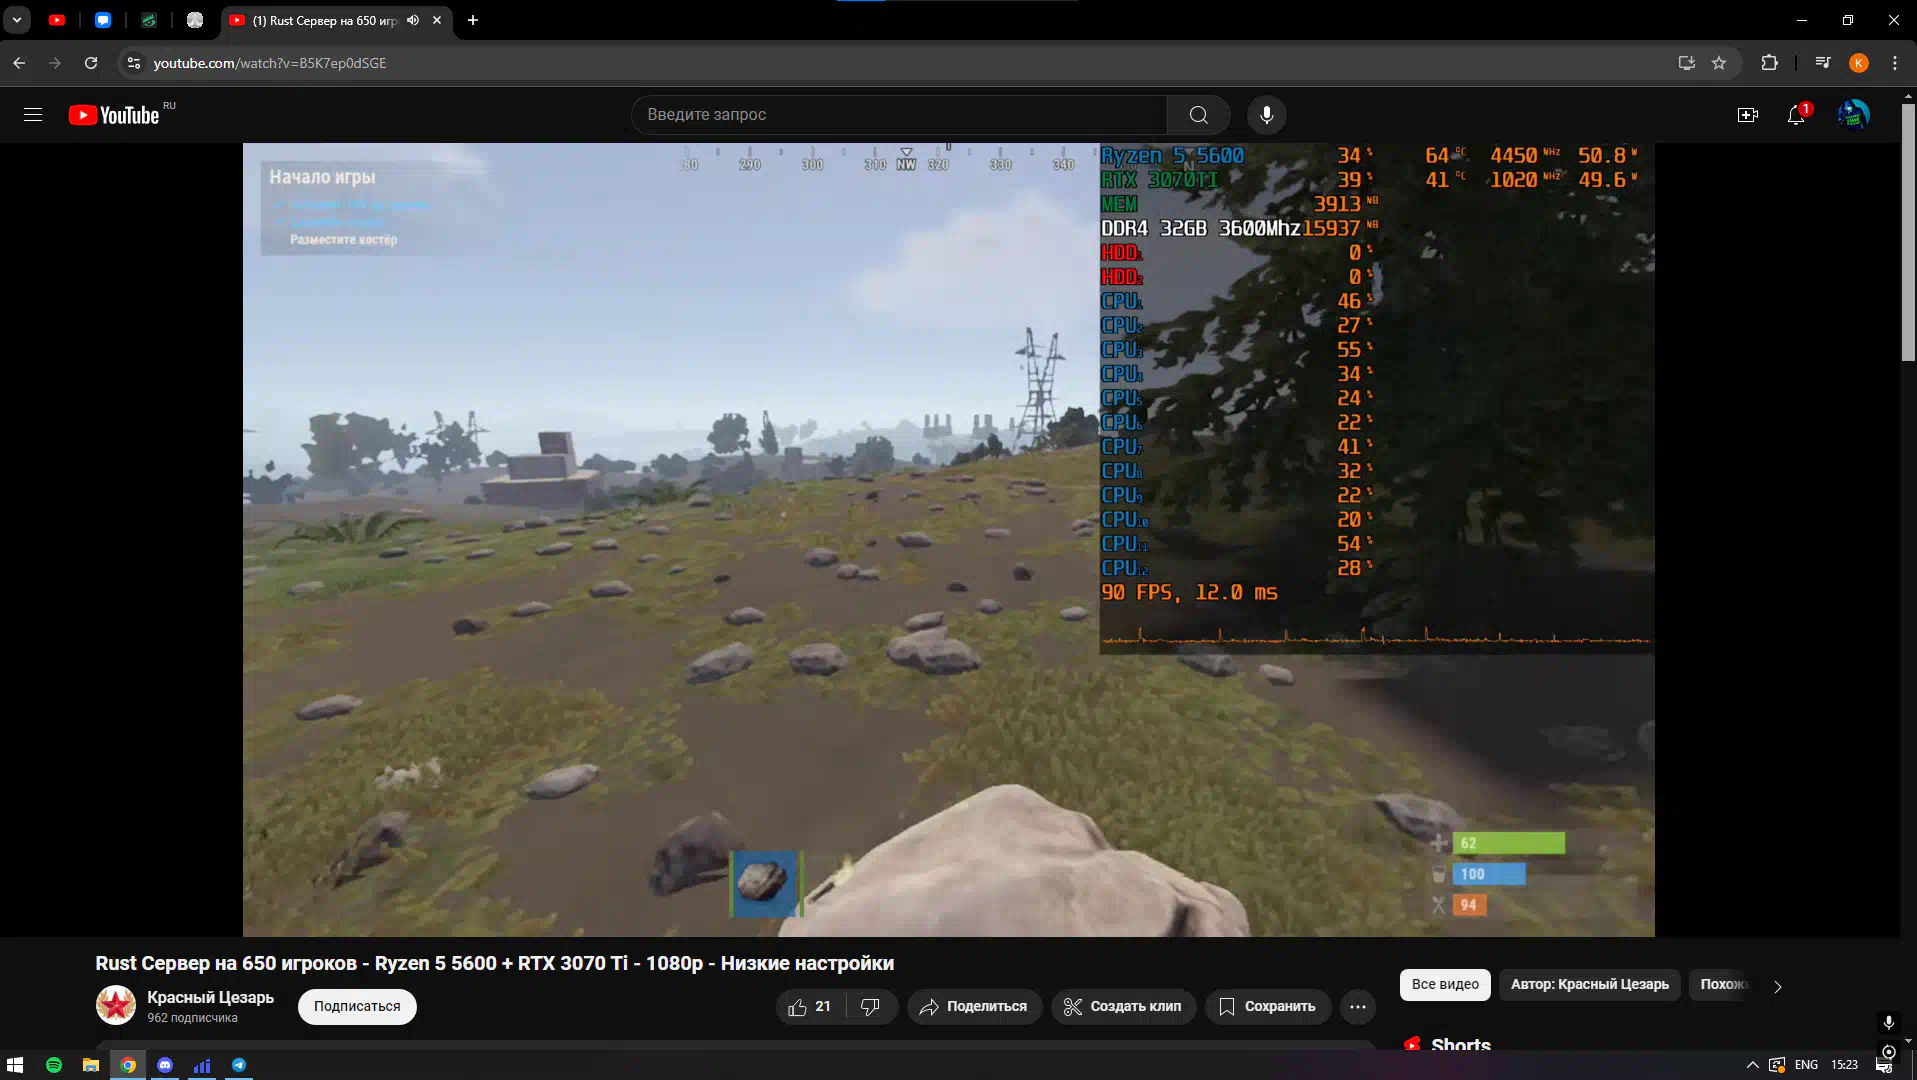
Task: Click the 'Подписаться' subscribe button
Action: pyautogui.click(x=357, y=1006)
